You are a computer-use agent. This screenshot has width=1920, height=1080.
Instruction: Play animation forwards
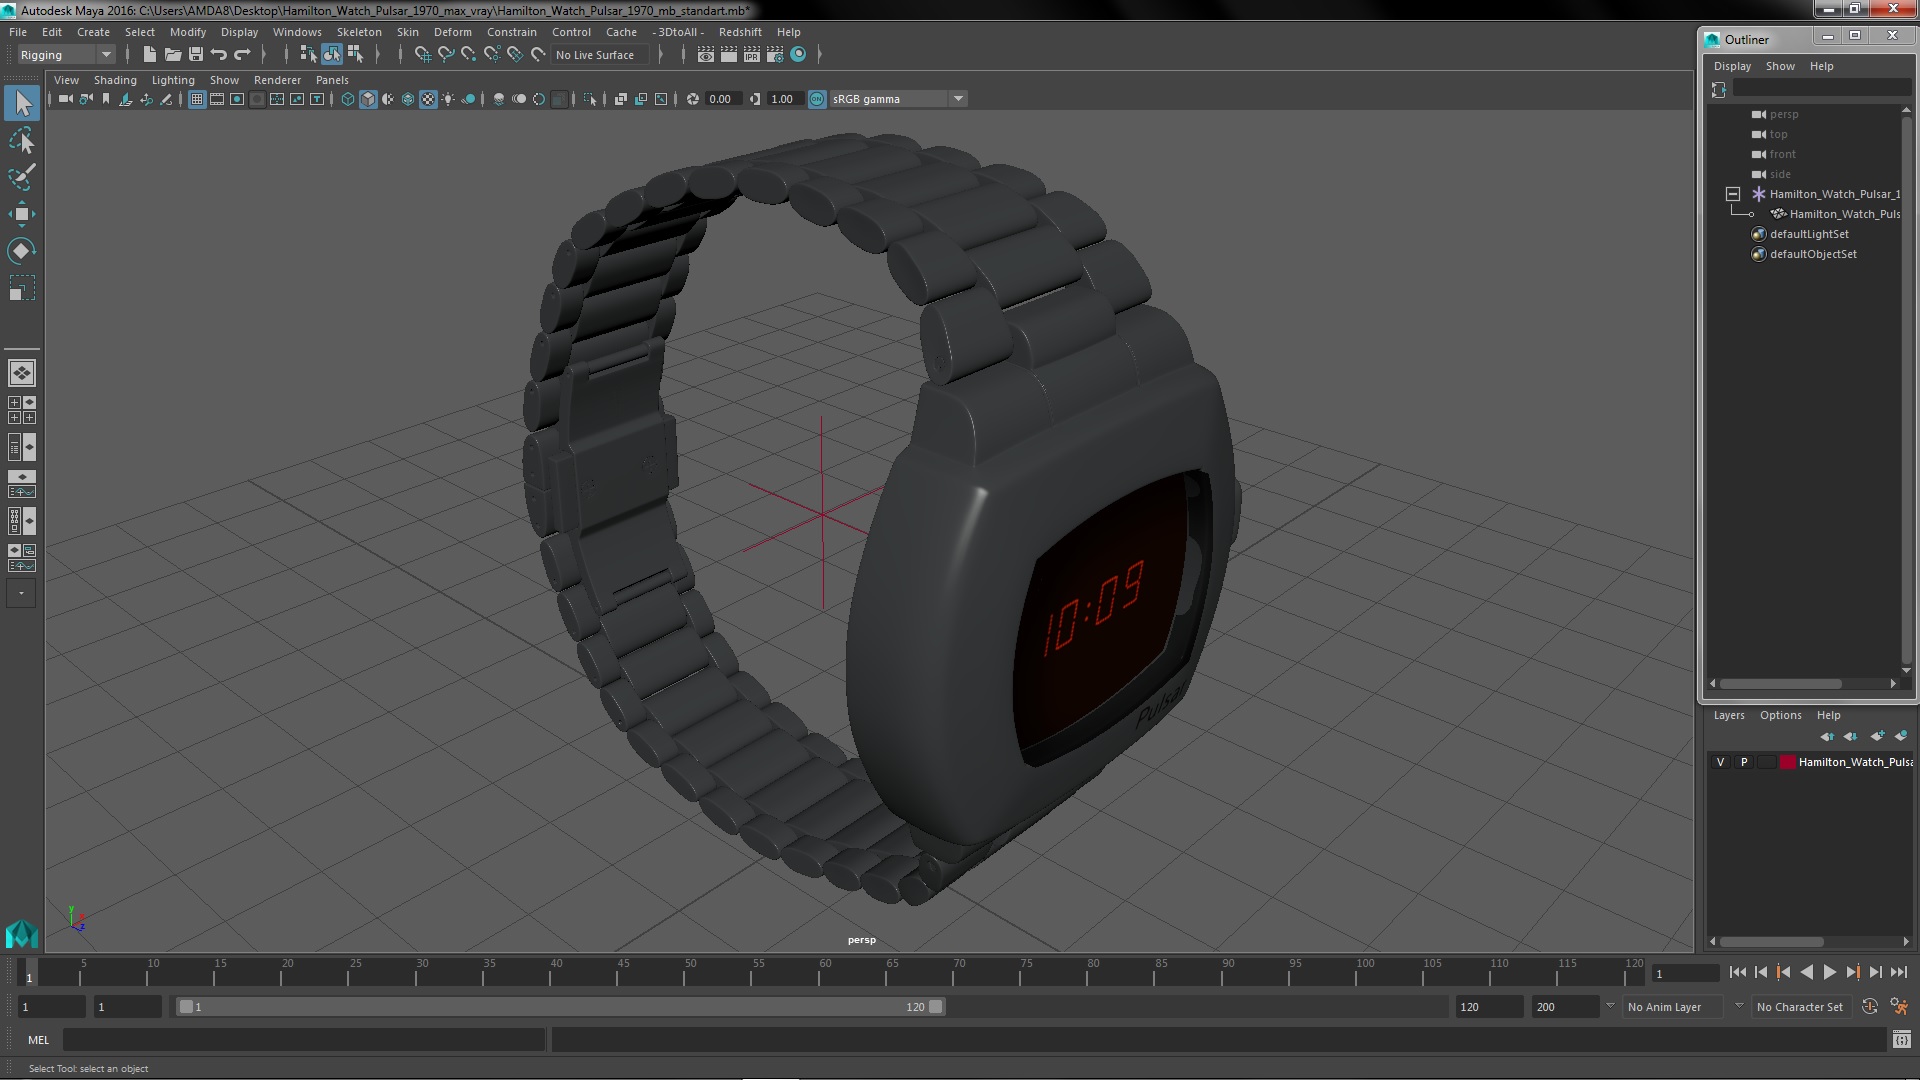pos(1829,972)
